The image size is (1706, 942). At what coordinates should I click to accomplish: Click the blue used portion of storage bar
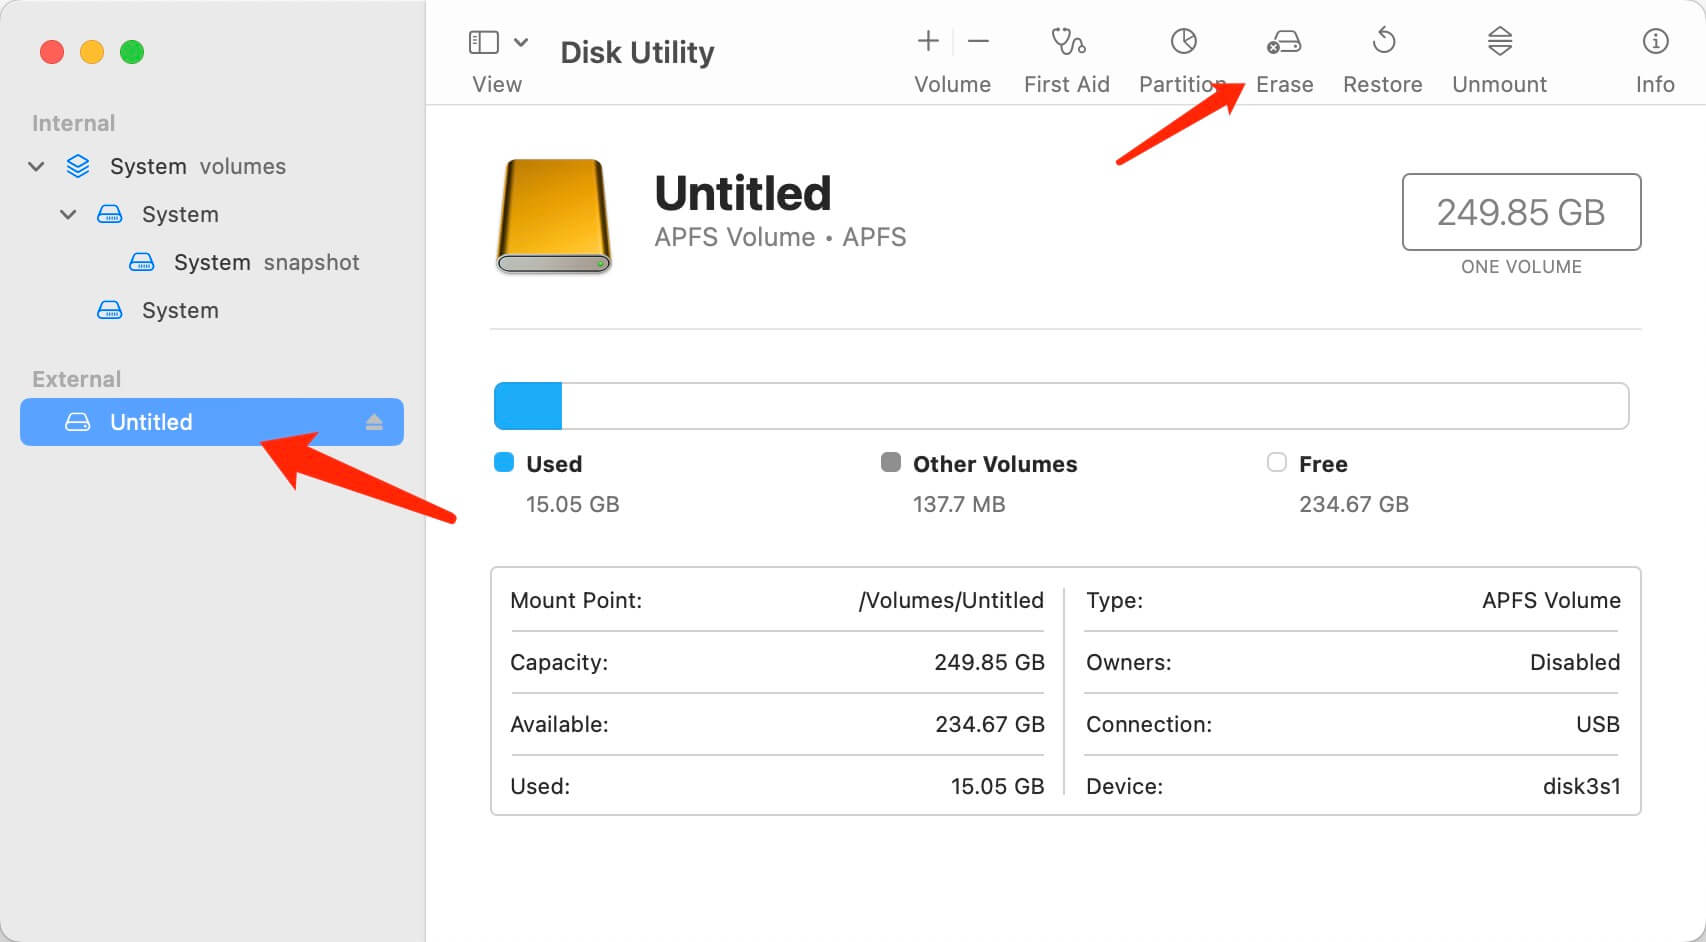coord(528,406)
